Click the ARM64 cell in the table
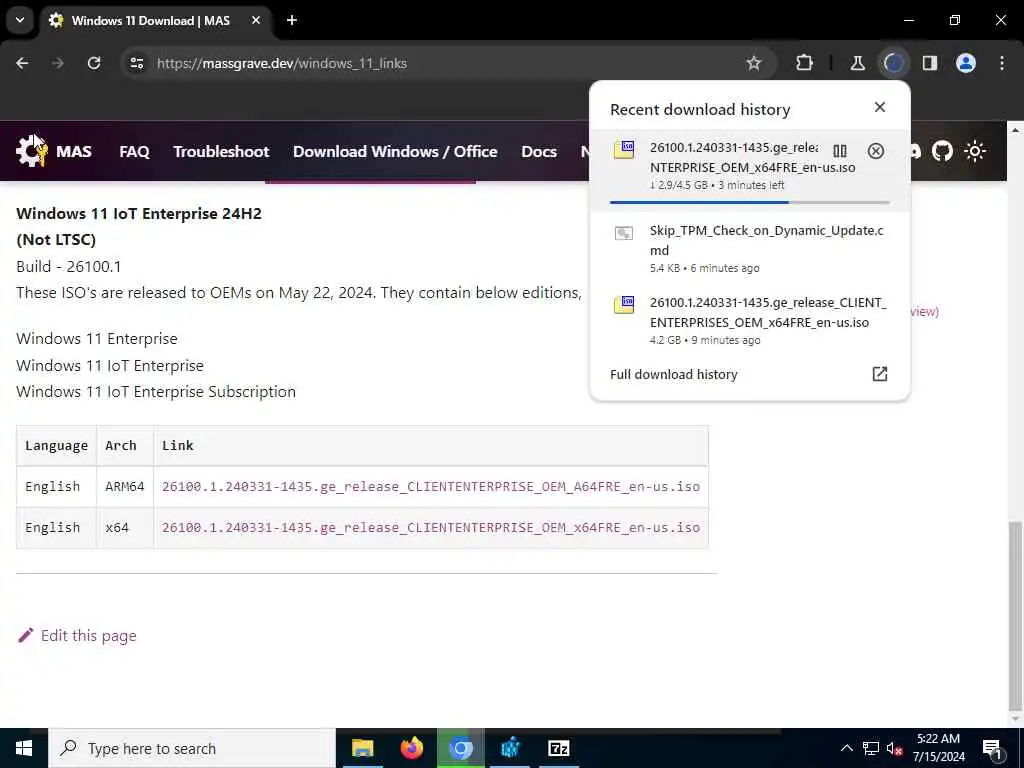The height and width of the screenshot is (768, 1024). pyautogui.click(x=125, y=487)
